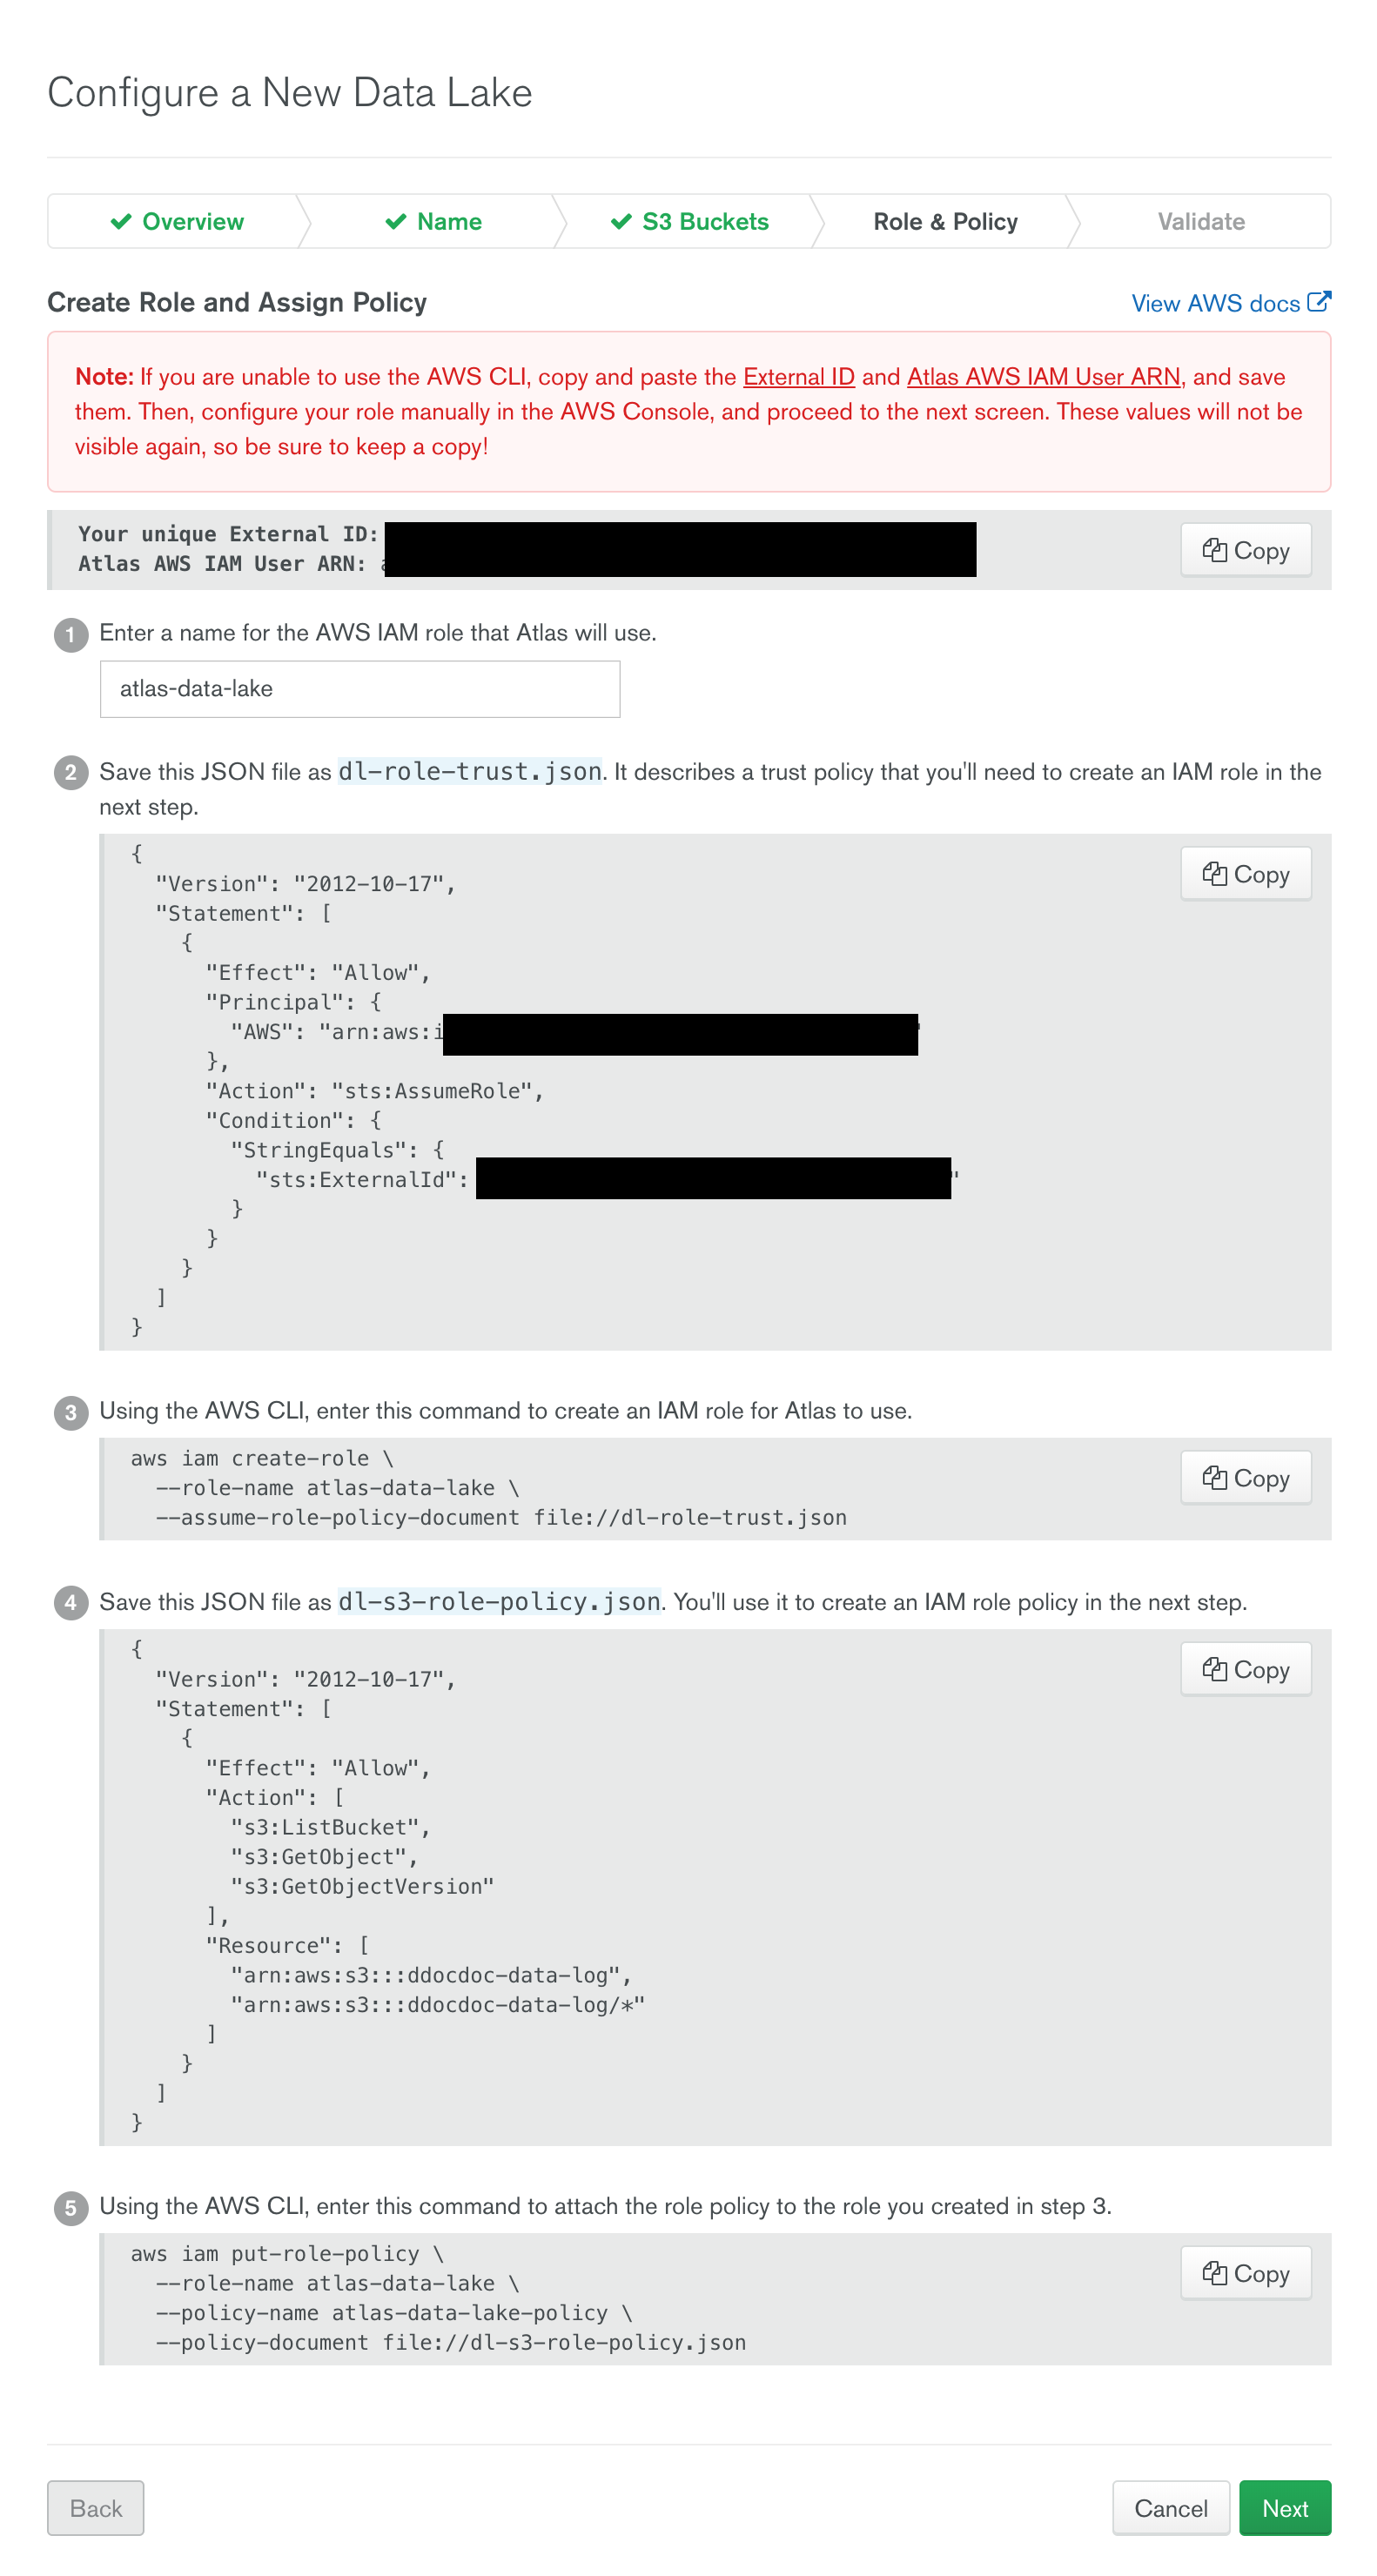Select the Role & Policy step
The image size is (1377, 2576).
(x=944, y=222)
